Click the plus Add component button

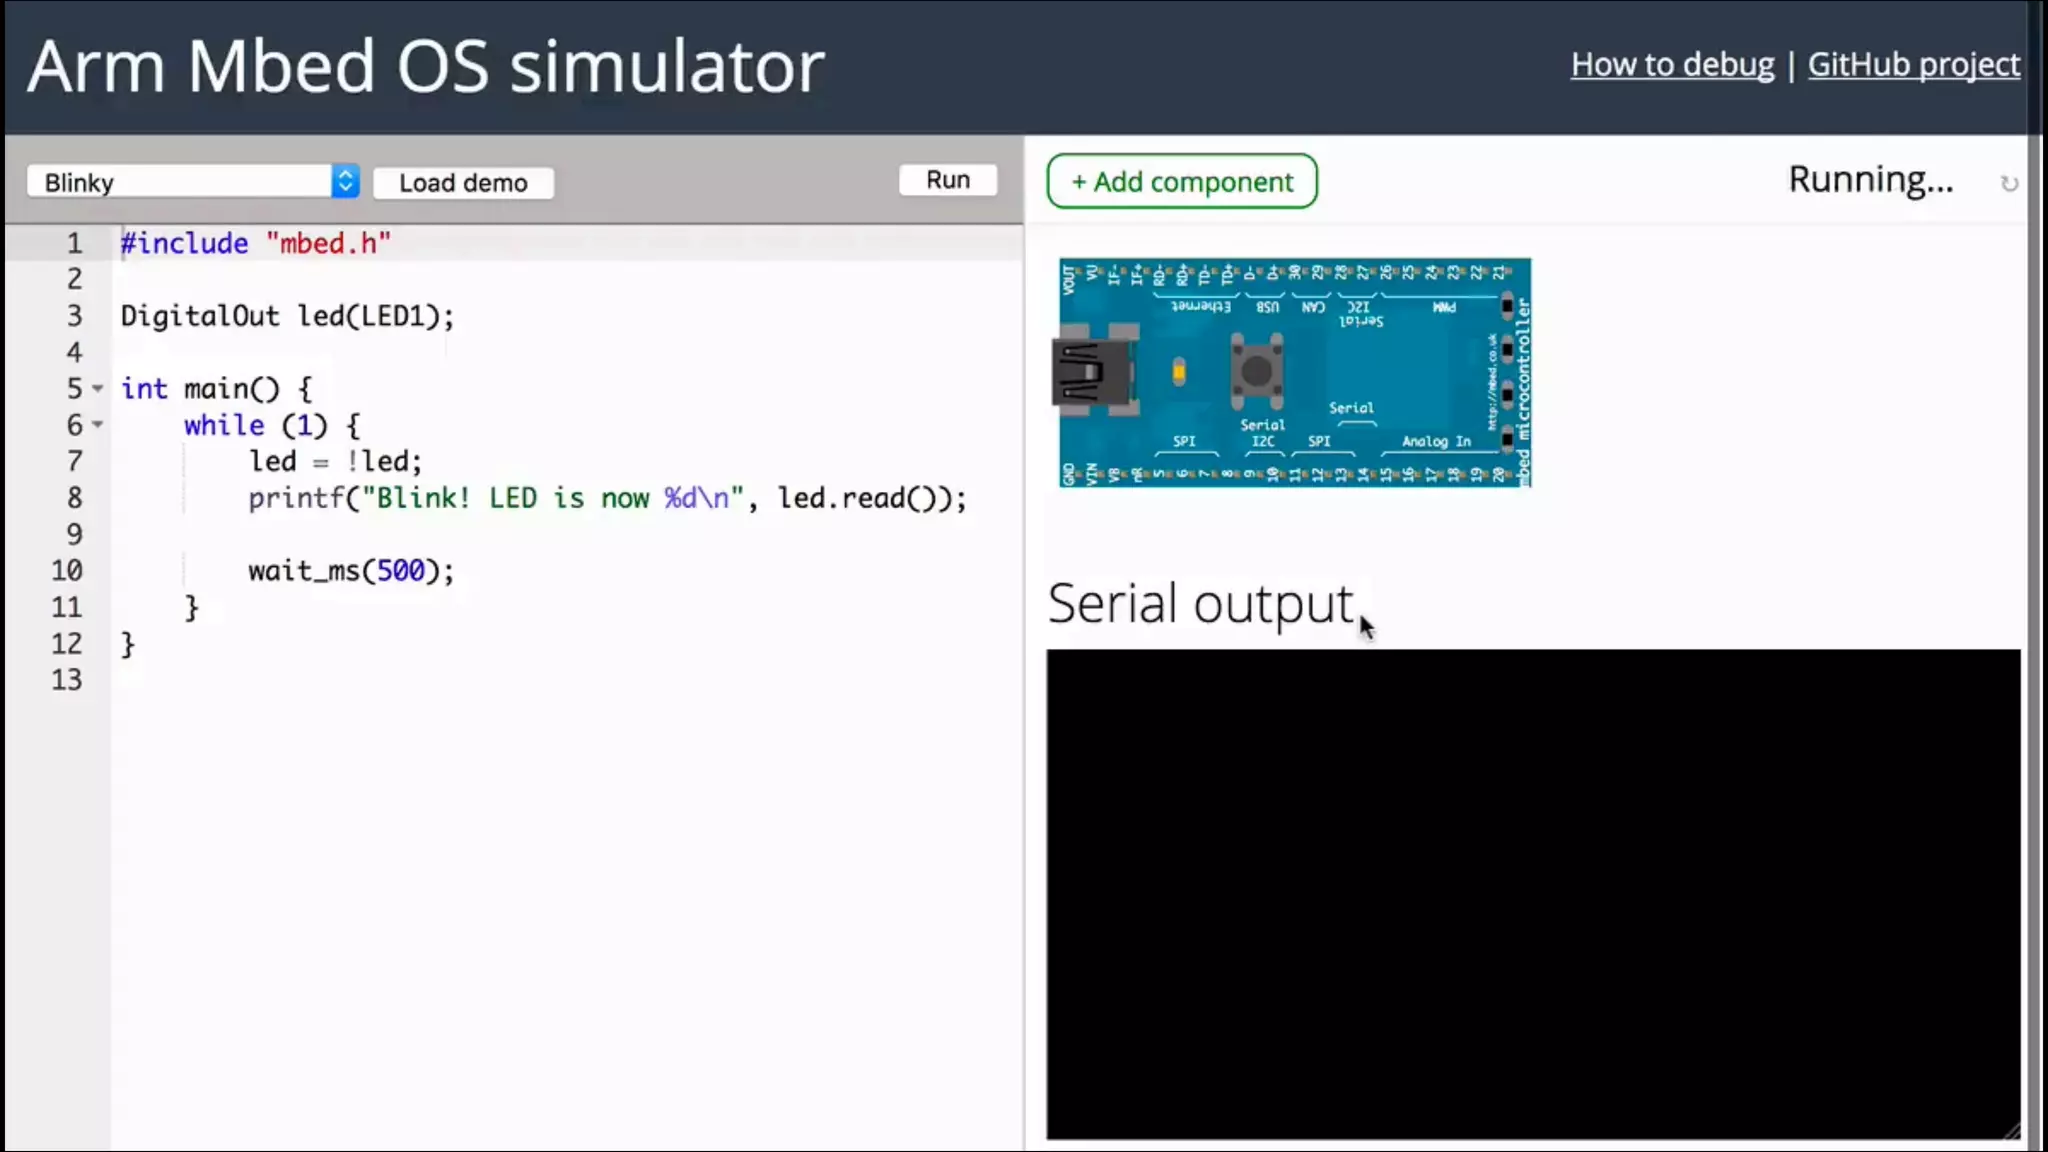[1181, 182]
